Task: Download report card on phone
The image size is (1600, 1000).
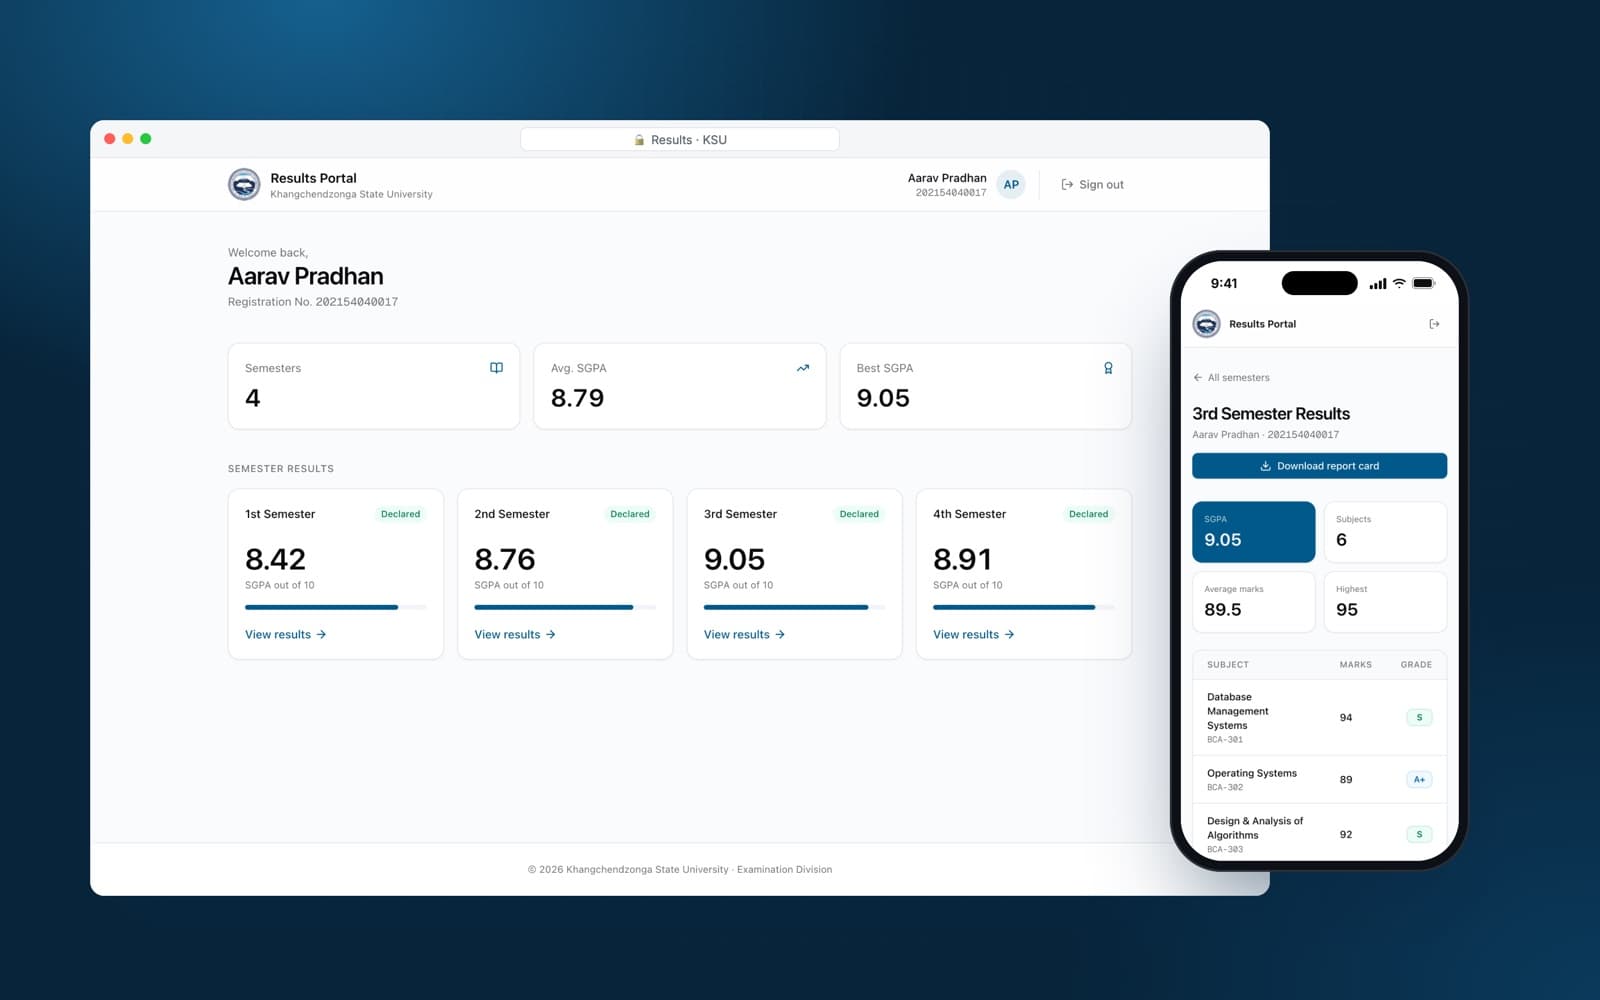Action: [x=1319, y=466]
